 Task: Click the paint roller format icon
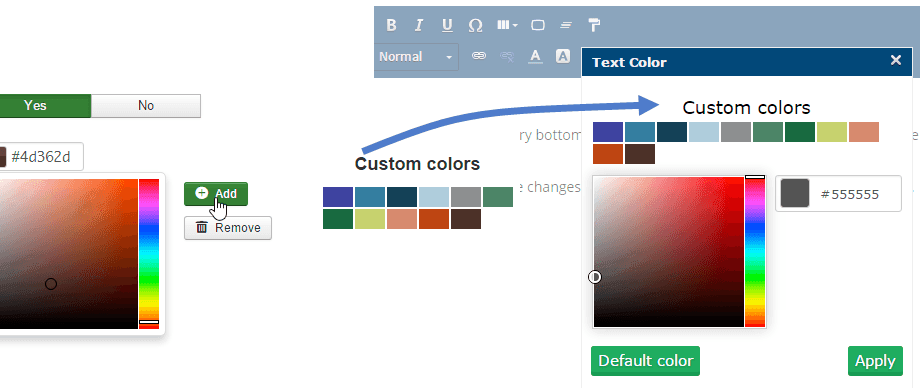[x=594, y=25]
